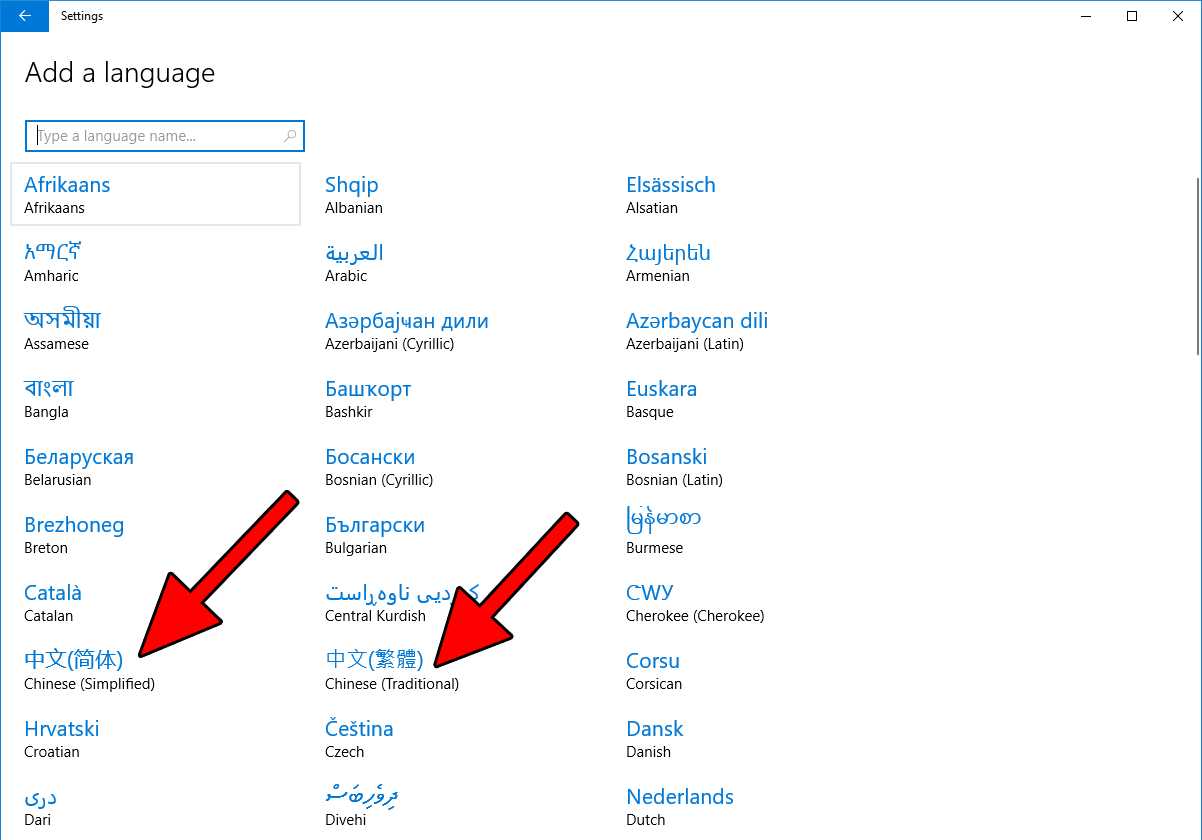The image size is (1202, 840).
Task: Click the search magnifier icon
Action: pos(290,136)
